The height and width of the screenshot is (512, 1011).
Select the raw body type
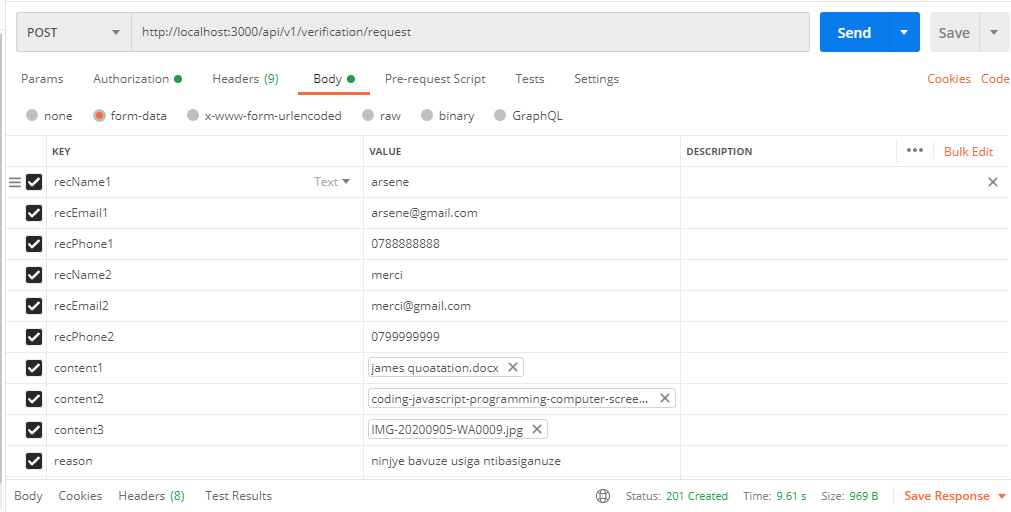[368, 115]
